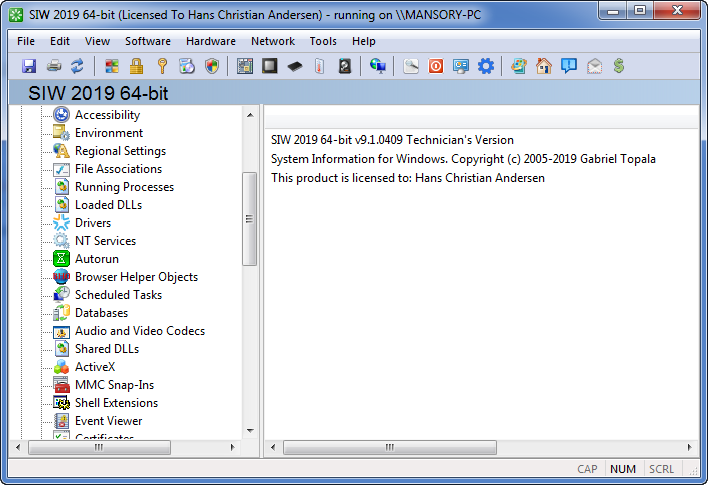Click tree panel scroll down arrow
This screenshot has width=708, height=485.
(250, 431)
